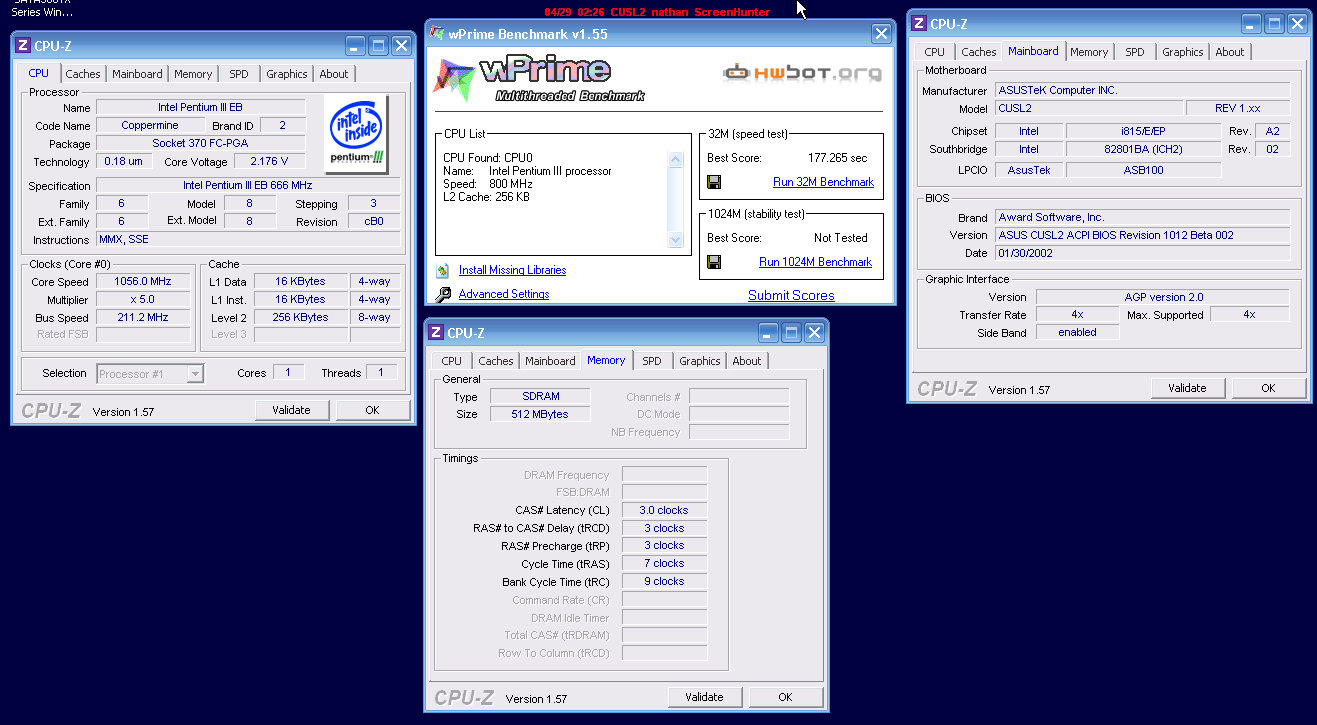1317x725 pixels.
Task: Click the Best Score value 177.265 sec
Action: click(837, 158)
